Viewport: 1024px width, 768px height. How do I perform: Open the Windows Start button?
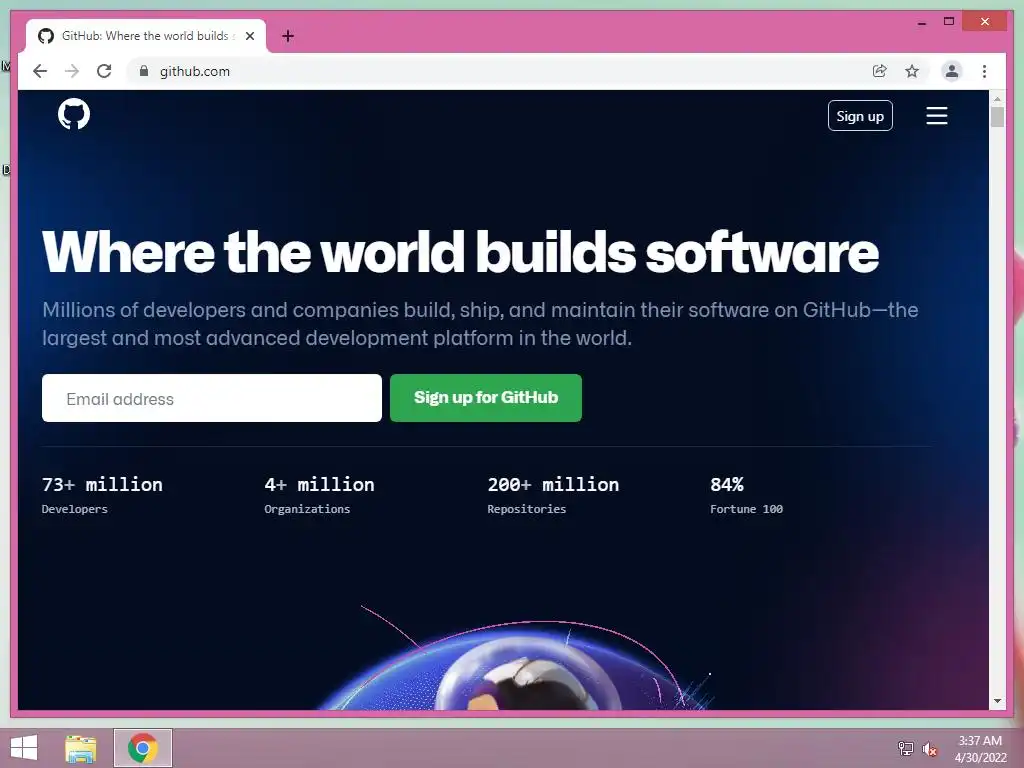pos(24,748)
